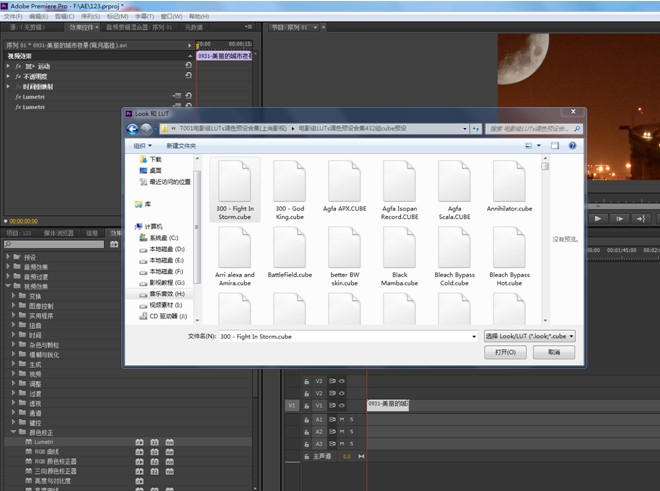Click accelerated badge on RGB 曲线 row
The width and height of the screenshot is (660, 491).
[139, 451]
